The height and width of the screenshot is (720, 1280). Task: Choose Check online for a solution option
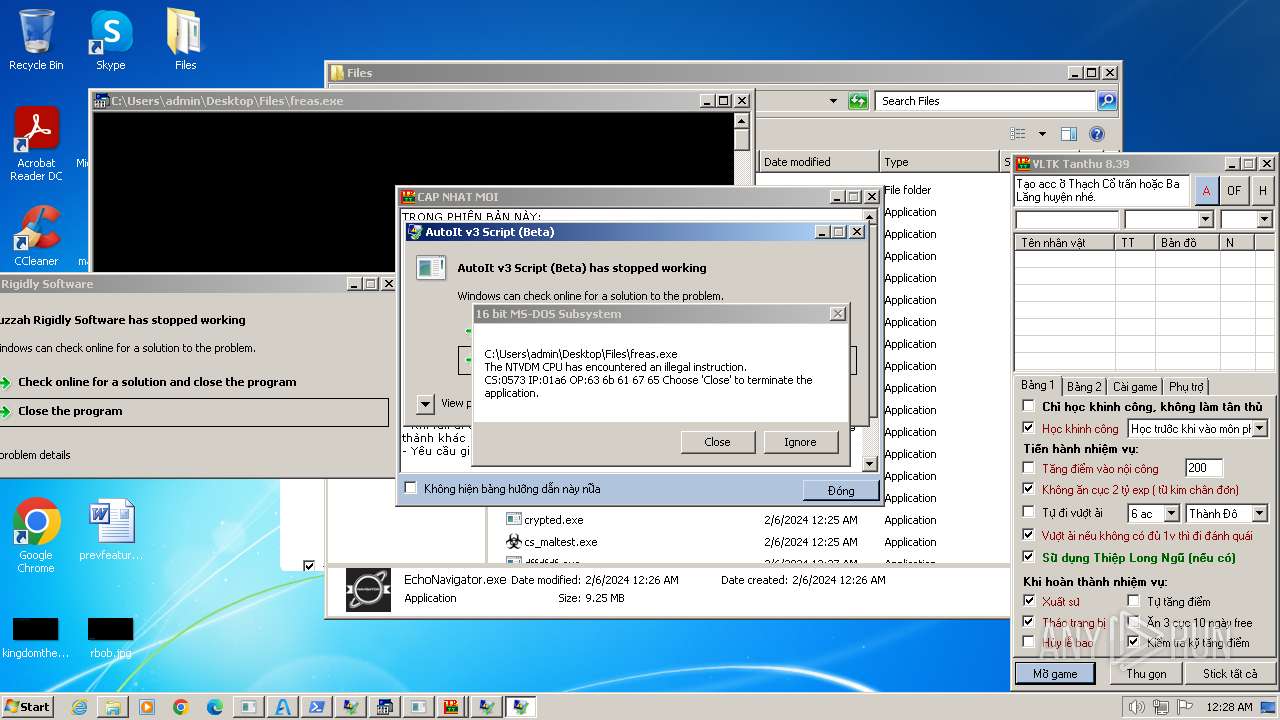pos(157,382)
